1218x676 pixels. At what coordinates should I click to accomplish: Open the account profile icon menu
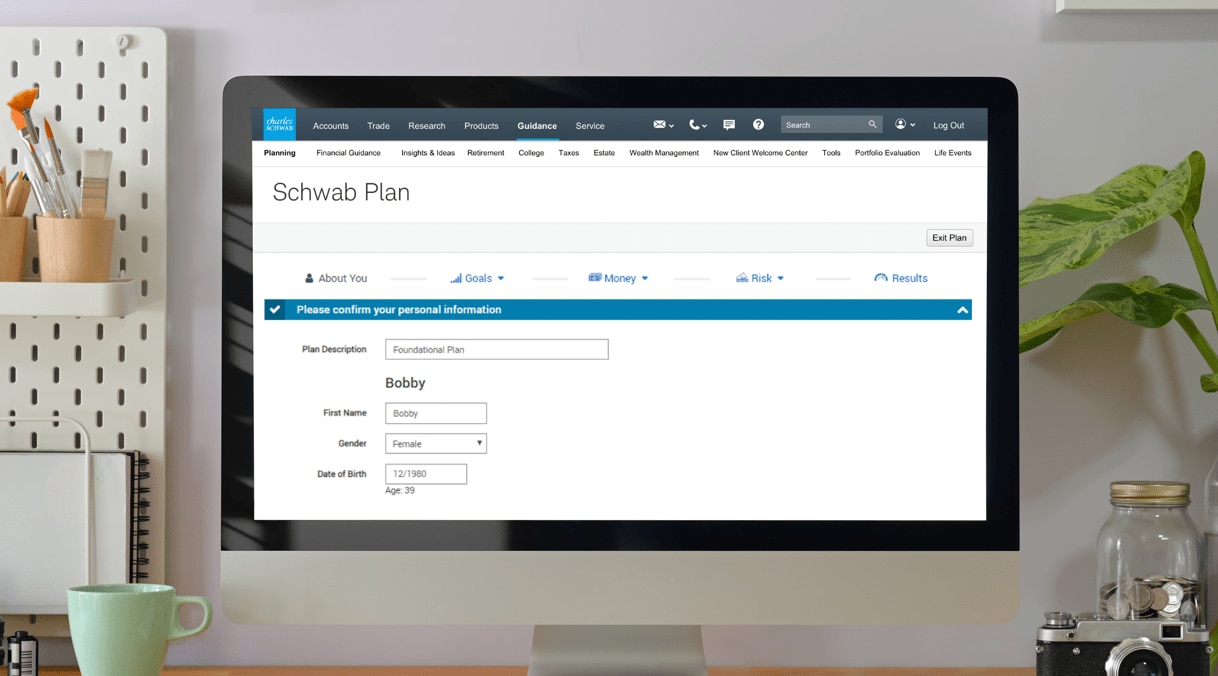(x=901, y=124)
